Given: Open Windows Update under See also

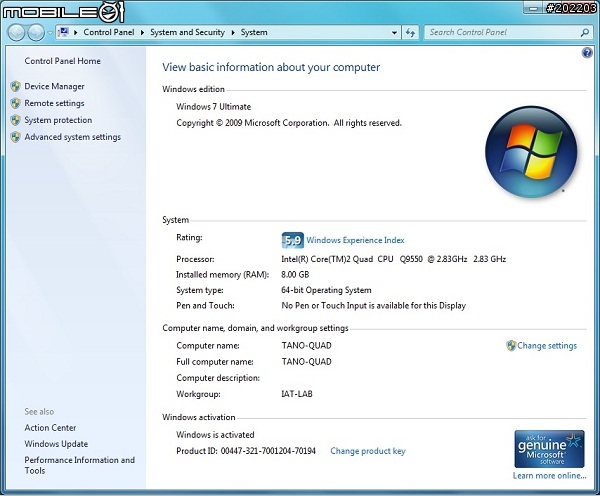Looking at the screenshot, I should pos(56,444).
